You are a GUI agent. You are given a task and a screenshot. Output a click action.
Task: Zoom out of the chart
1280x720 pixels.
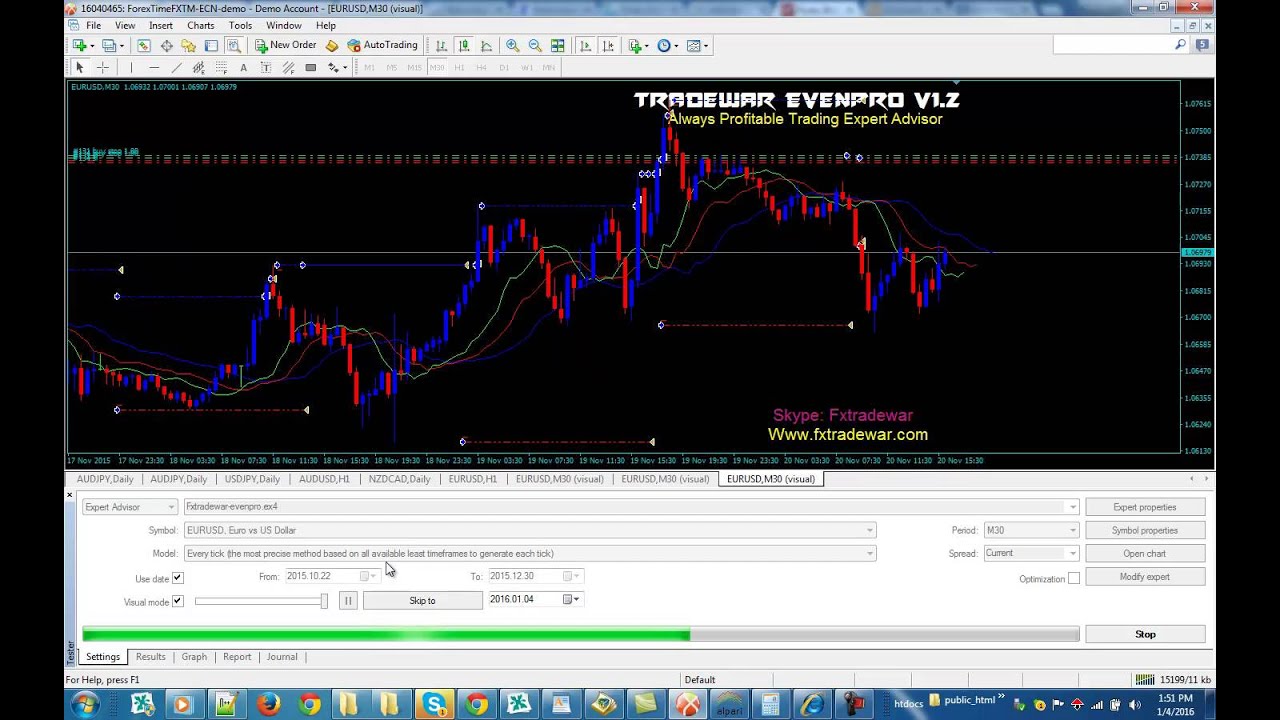click(x=535, y=45)
